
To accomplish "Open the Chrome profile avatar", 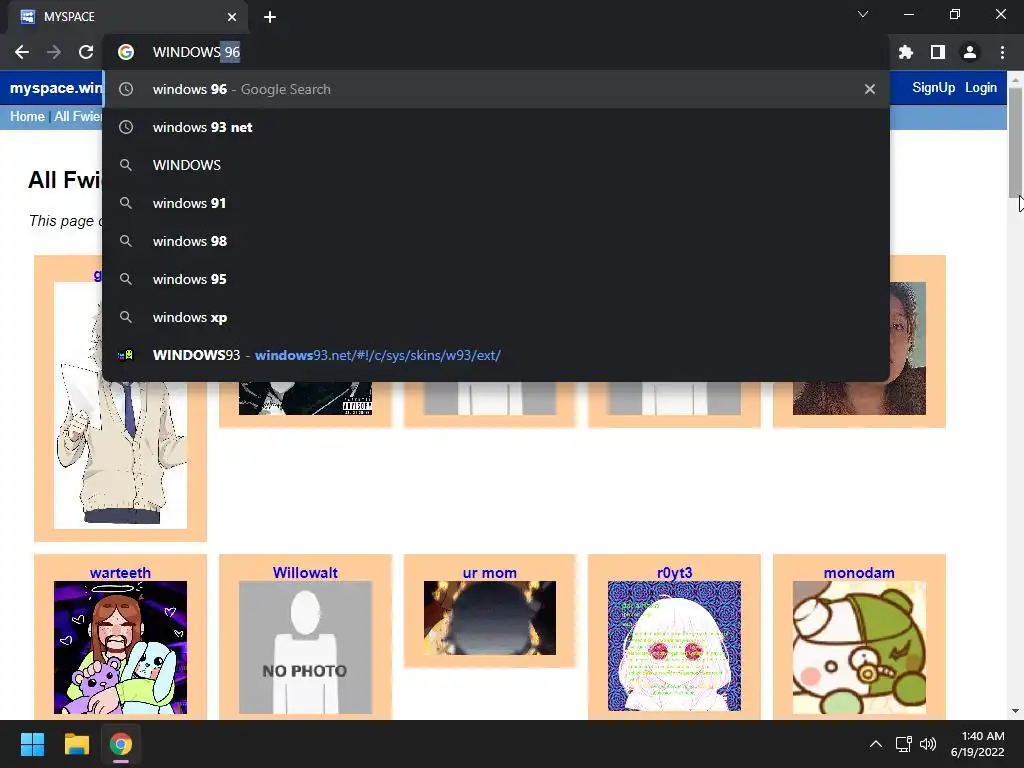I will click(x=970, y=52).
